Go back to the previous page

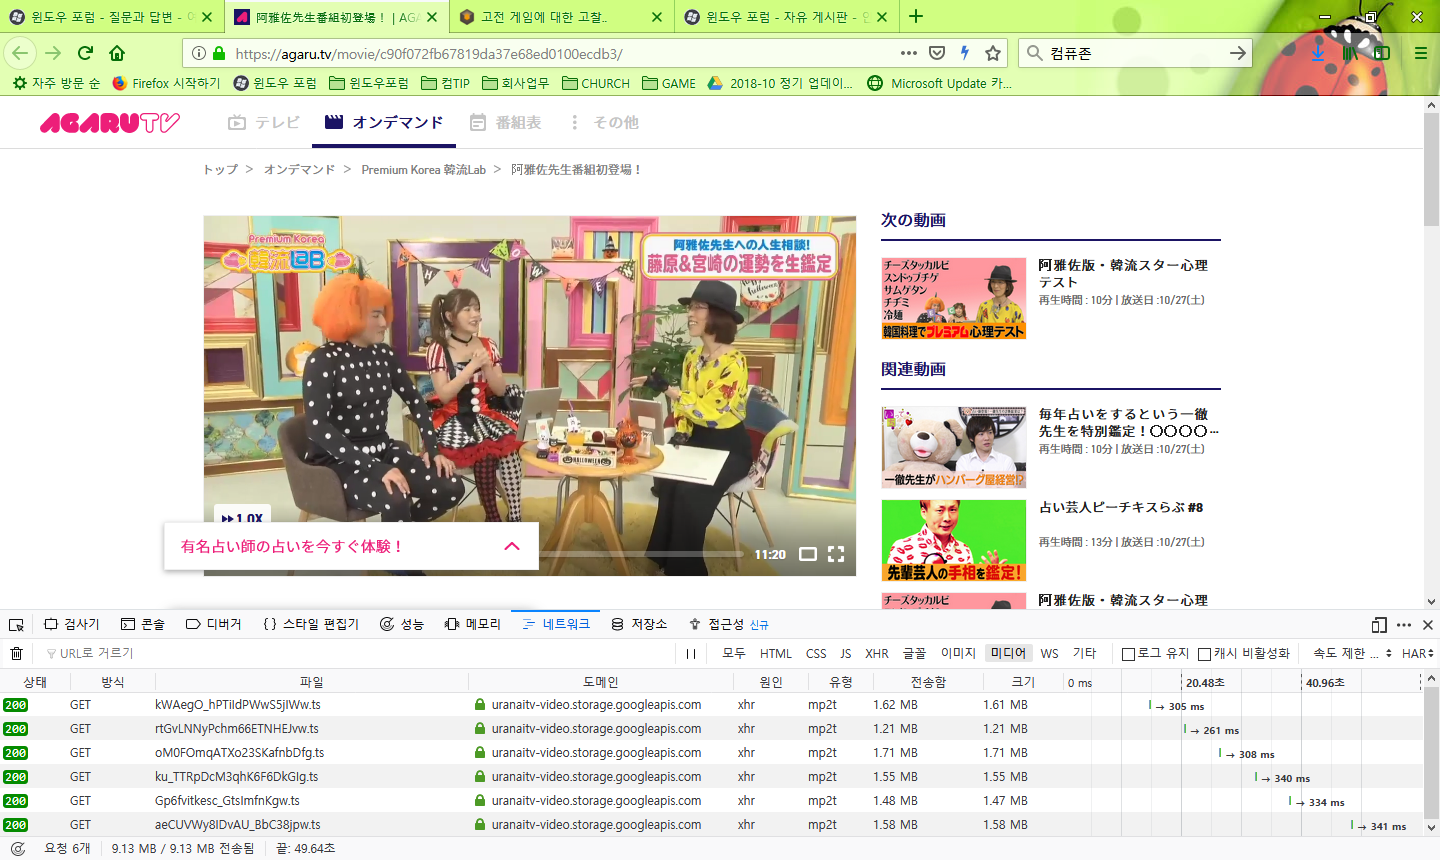pyautogui.click(x=20, y=53)
